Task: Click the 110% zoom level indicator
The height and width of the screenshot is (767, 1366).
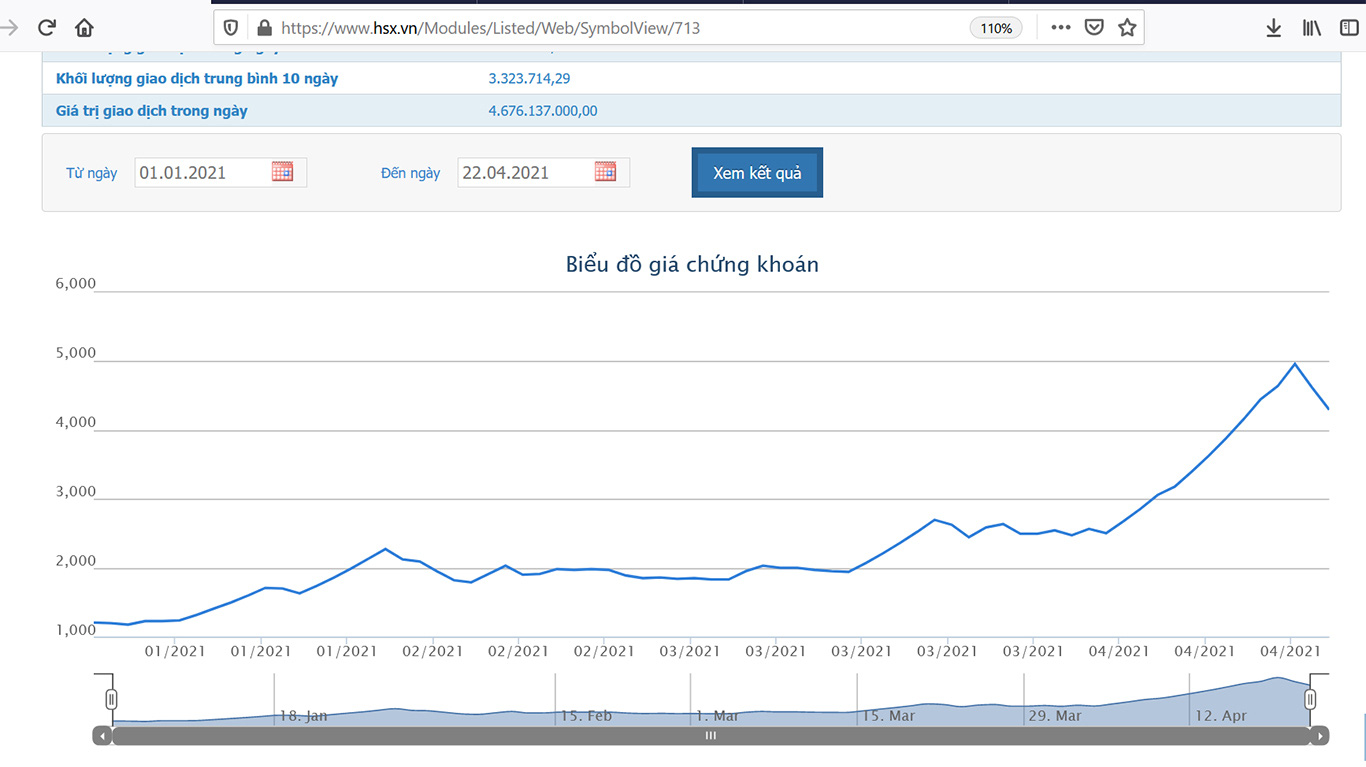Action: (995, 28)
